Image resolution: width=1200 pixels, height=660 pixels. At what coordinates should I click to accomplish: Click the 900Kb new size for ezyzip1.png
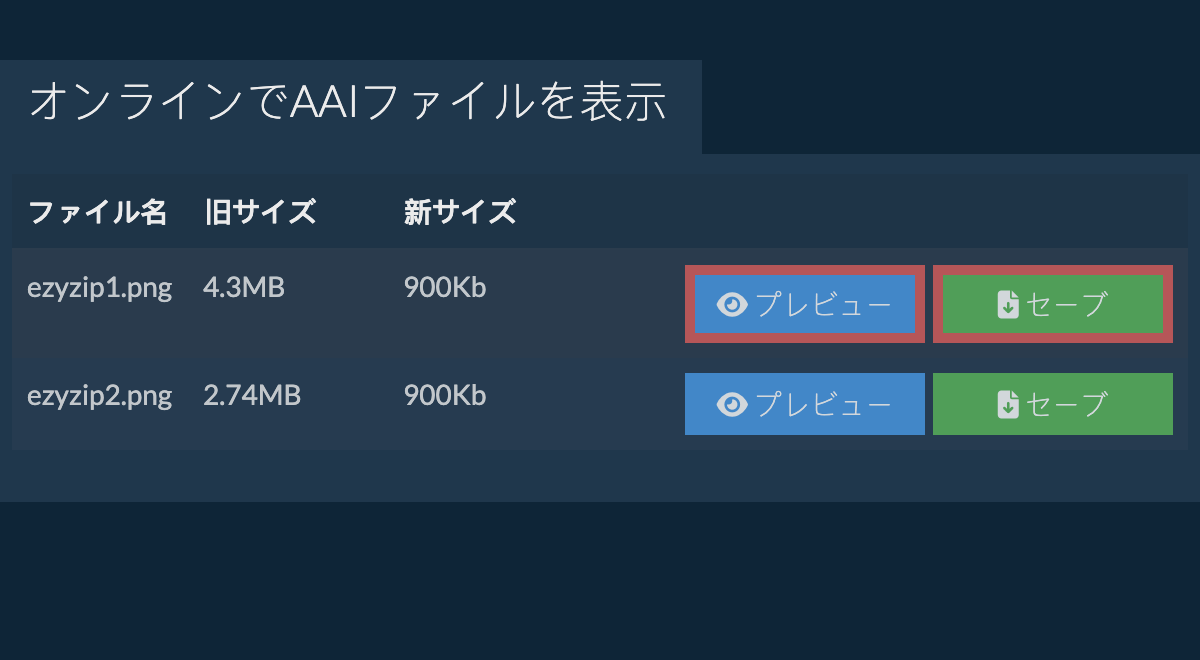(445, 289)
